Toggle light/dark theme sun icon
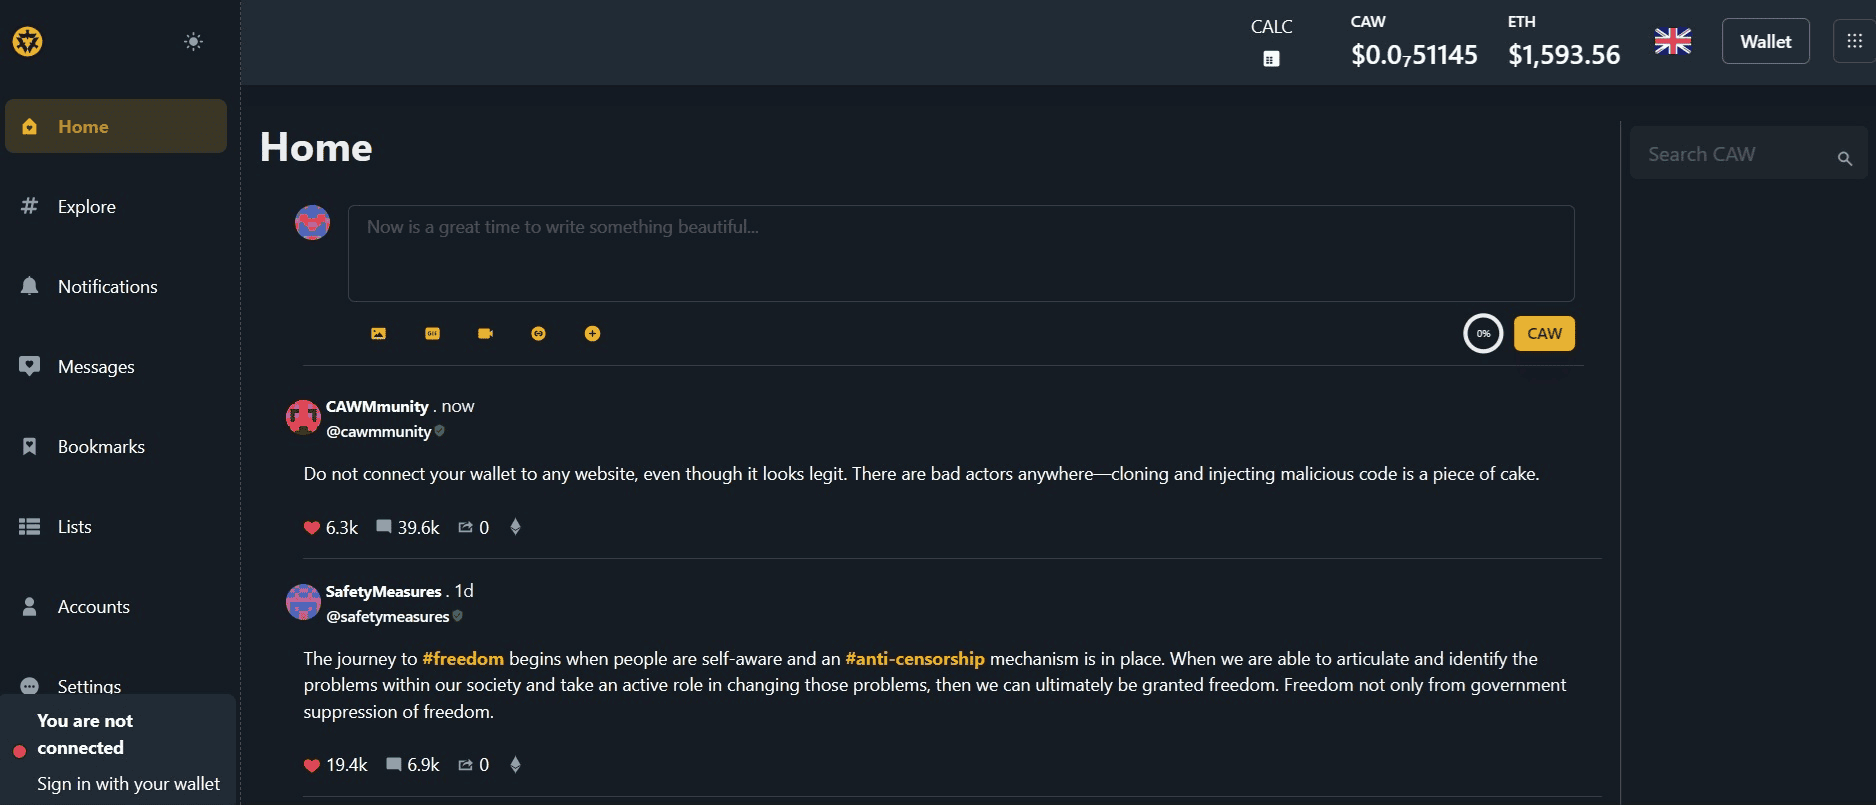 pyautogui.click(x=193, y=41)
